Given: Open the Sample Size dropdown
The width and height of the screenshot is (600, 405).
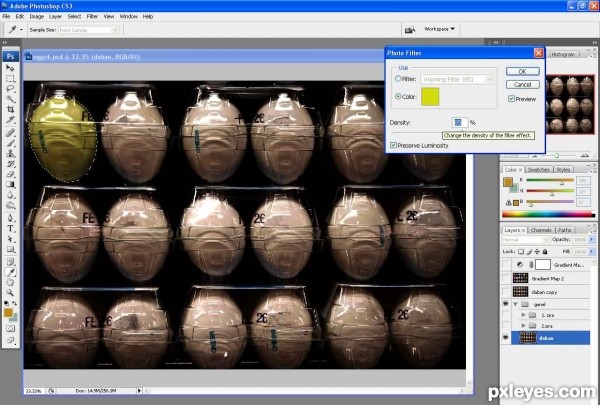Looking at the screenshot, I should click(x=115, y=30).
